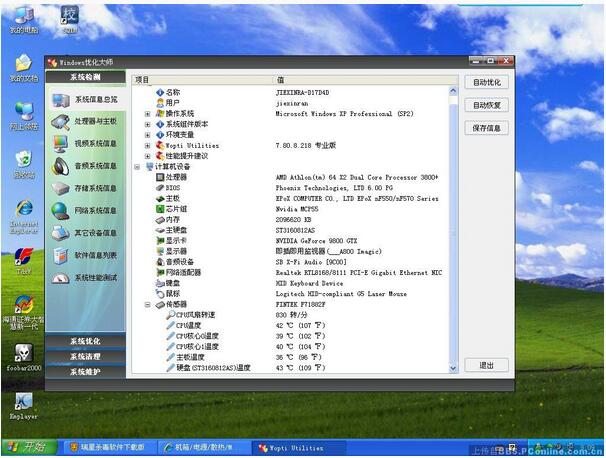606x458 pixels.
Task: Click the 内存 row icon
Action: [160, 220]
